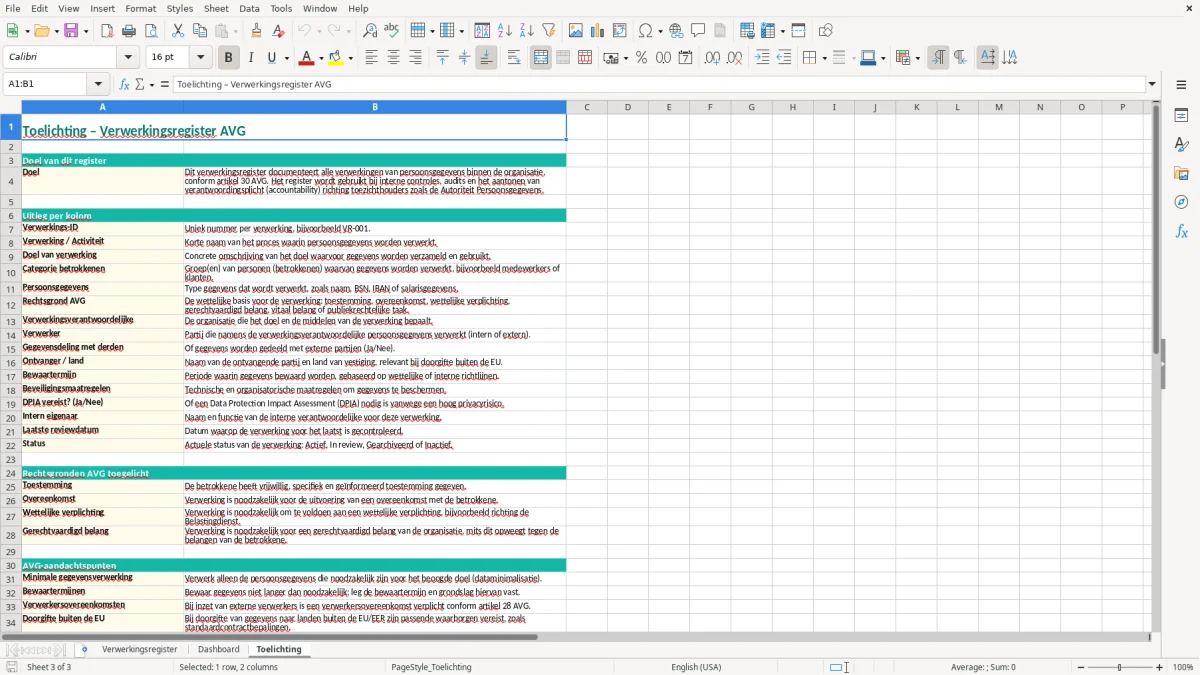The width and height of the screenshot is (1200, 675).
Task: Toggle Left-To-Right text direction
Action: (x=938, y=58)
